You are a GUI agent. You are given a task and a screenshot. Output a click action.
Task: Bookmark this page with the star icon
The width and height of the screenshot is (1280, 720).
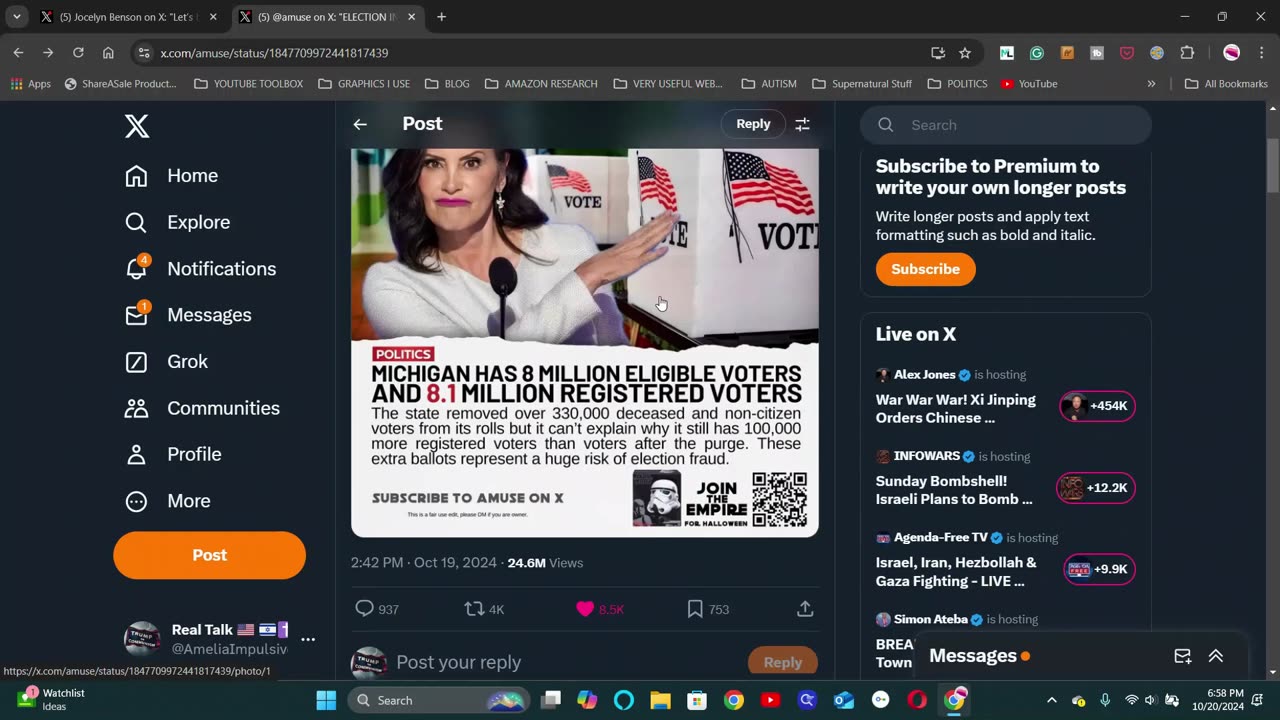pyautogui.click(x=965, y=53)
